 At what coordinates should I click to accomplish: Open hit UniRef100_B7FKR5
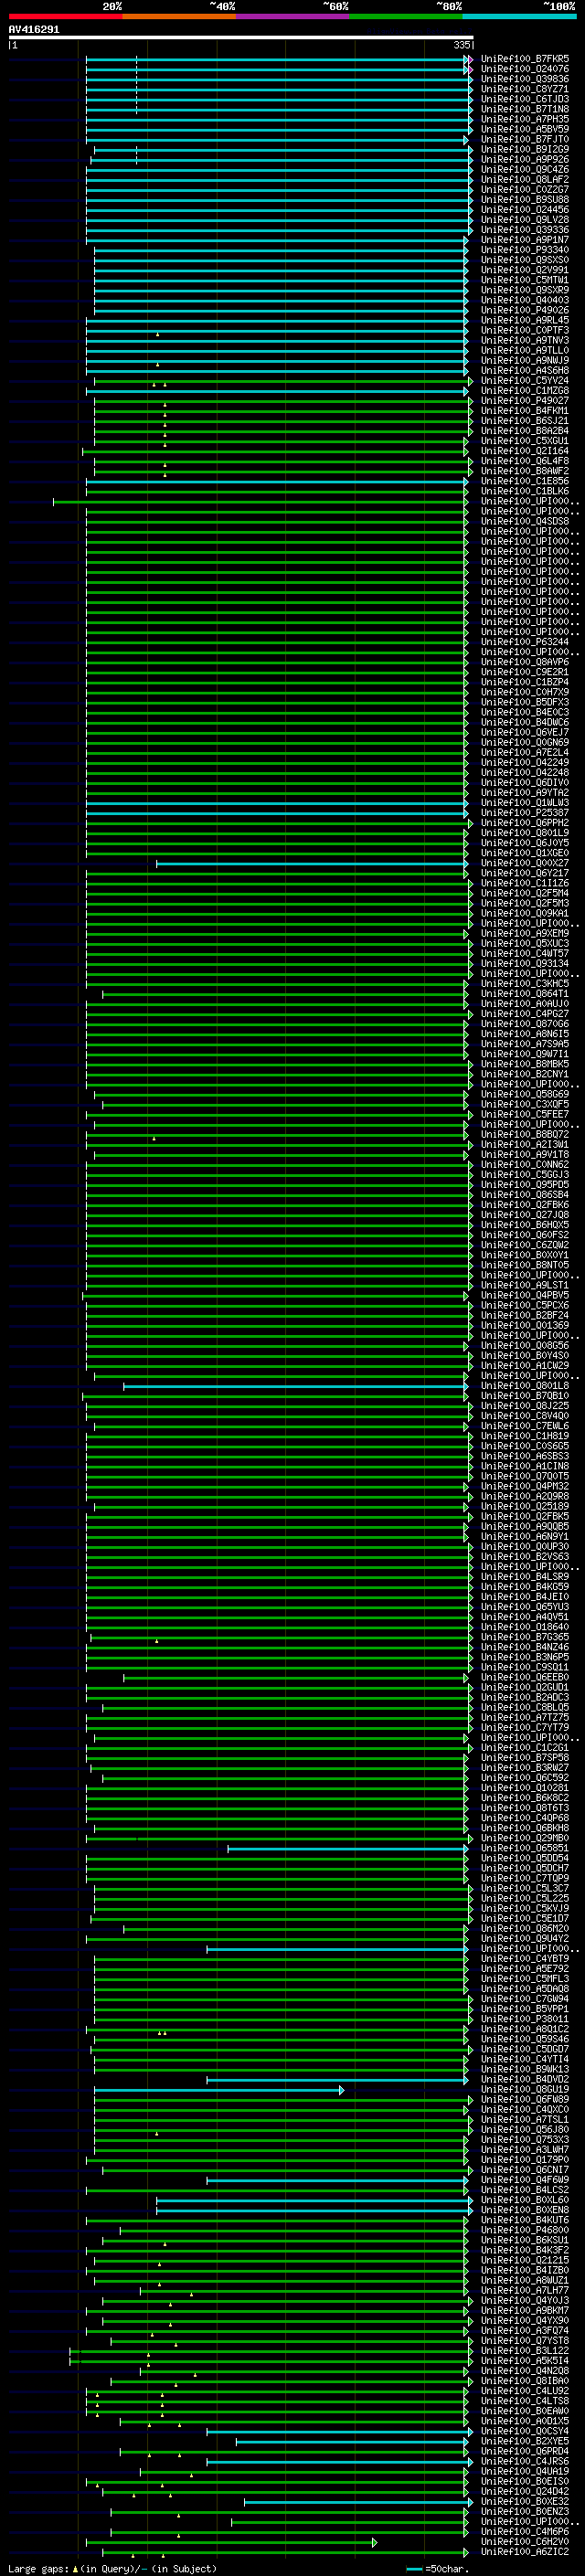tap(525, 59)
